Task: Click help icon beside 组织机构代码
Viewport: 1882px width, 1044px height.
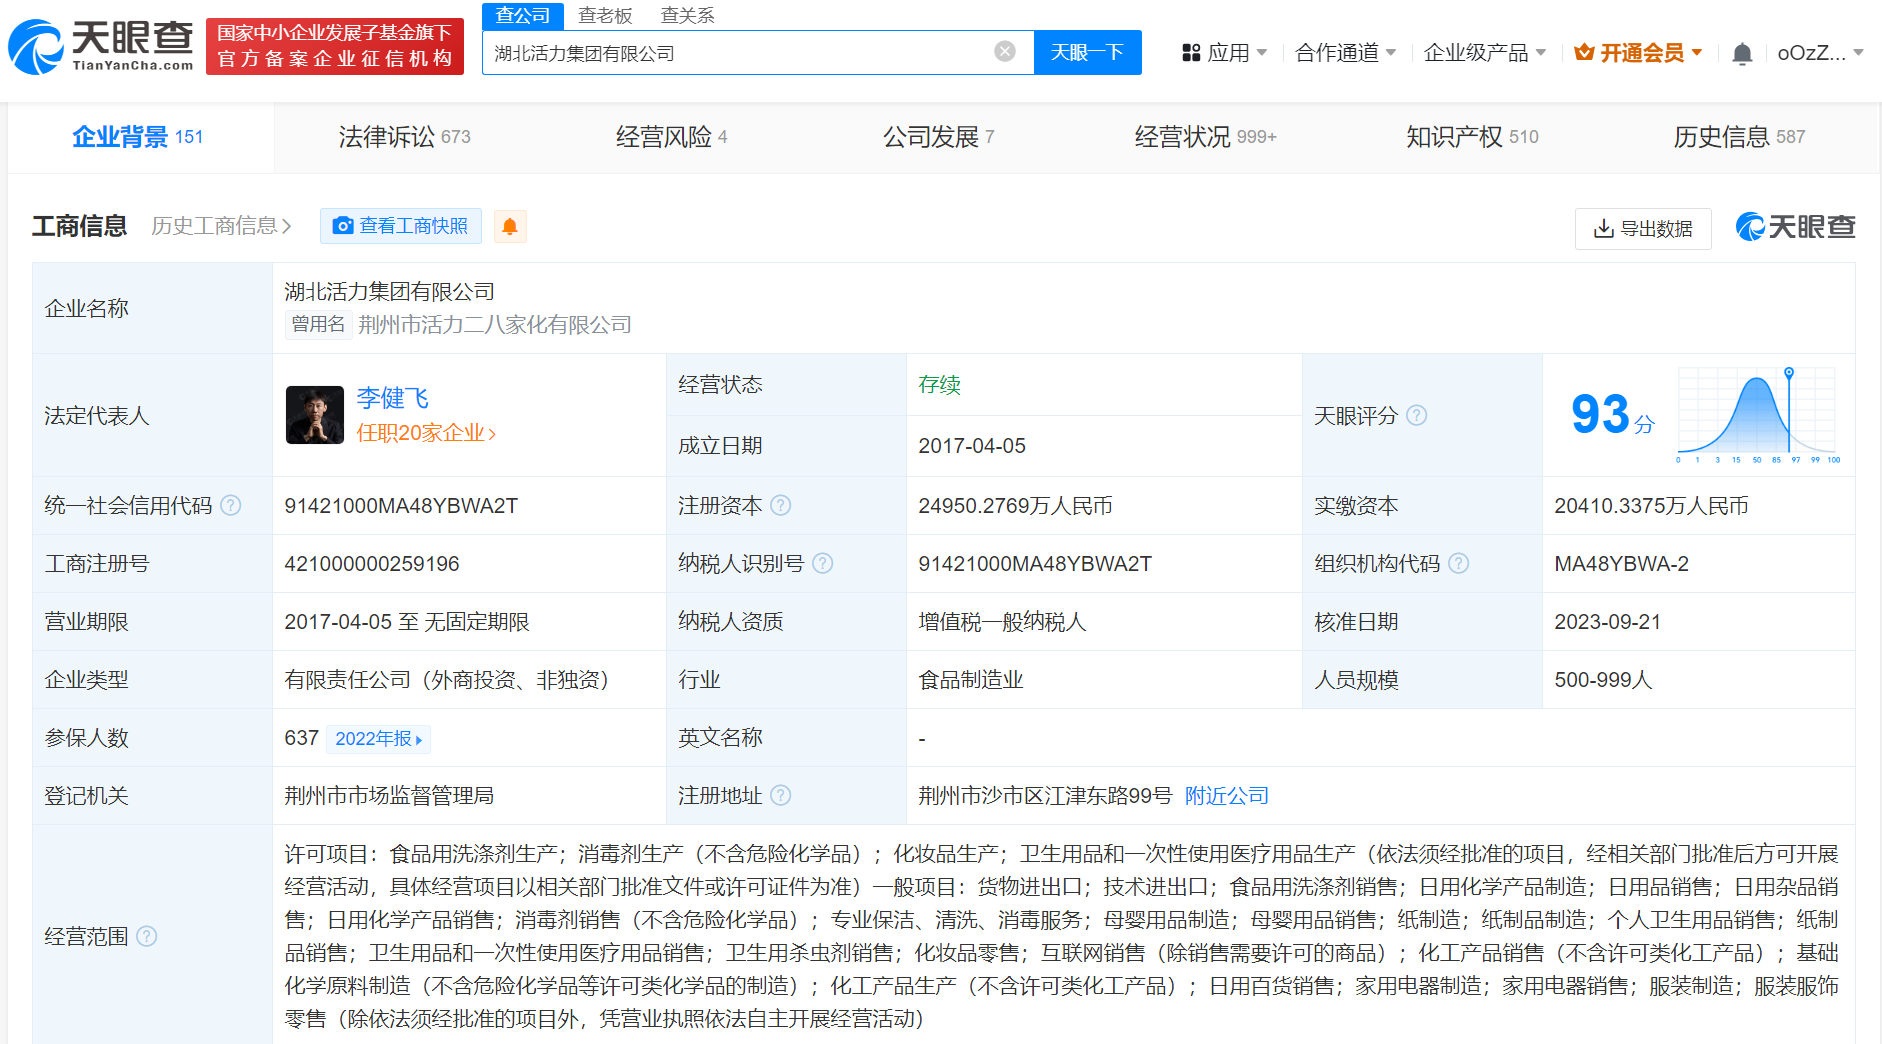Action: (x=1459, y=564)
